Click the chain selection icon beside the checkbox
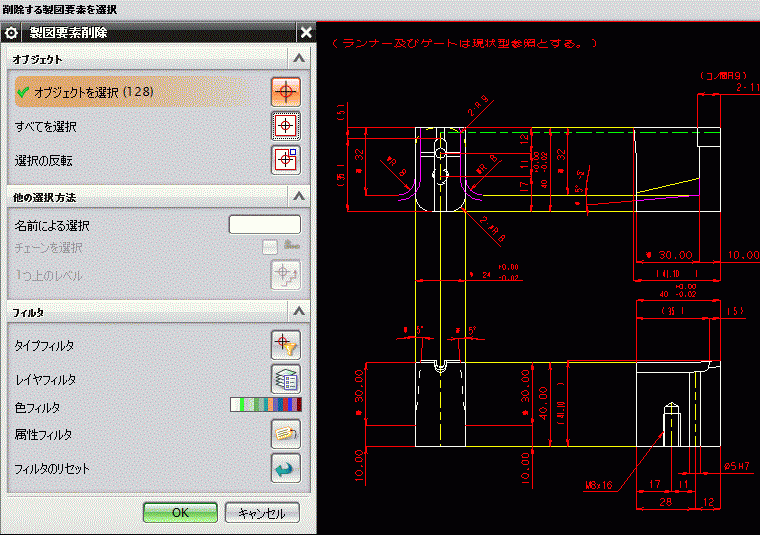Viewport: 760px width, 535px height. pos(292,246)
